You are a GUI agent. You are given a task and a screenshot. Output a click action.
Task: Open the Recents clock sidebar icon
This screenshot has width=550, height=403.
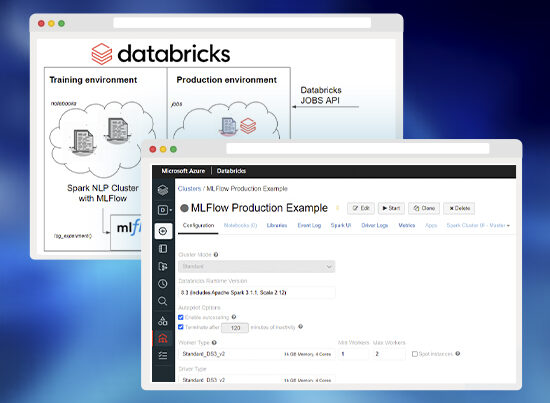[163, 283]
